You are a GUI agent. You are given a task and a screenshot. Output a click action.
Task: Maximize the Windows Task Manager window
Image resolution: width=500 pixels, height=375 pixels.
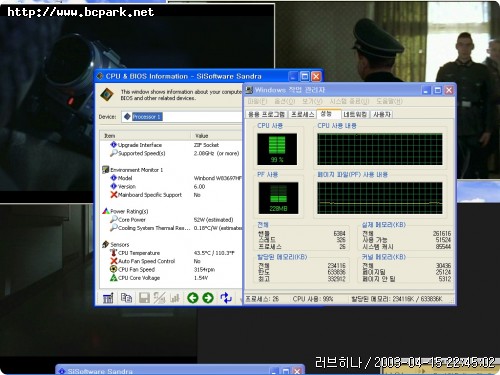click(x=438, y=90)
